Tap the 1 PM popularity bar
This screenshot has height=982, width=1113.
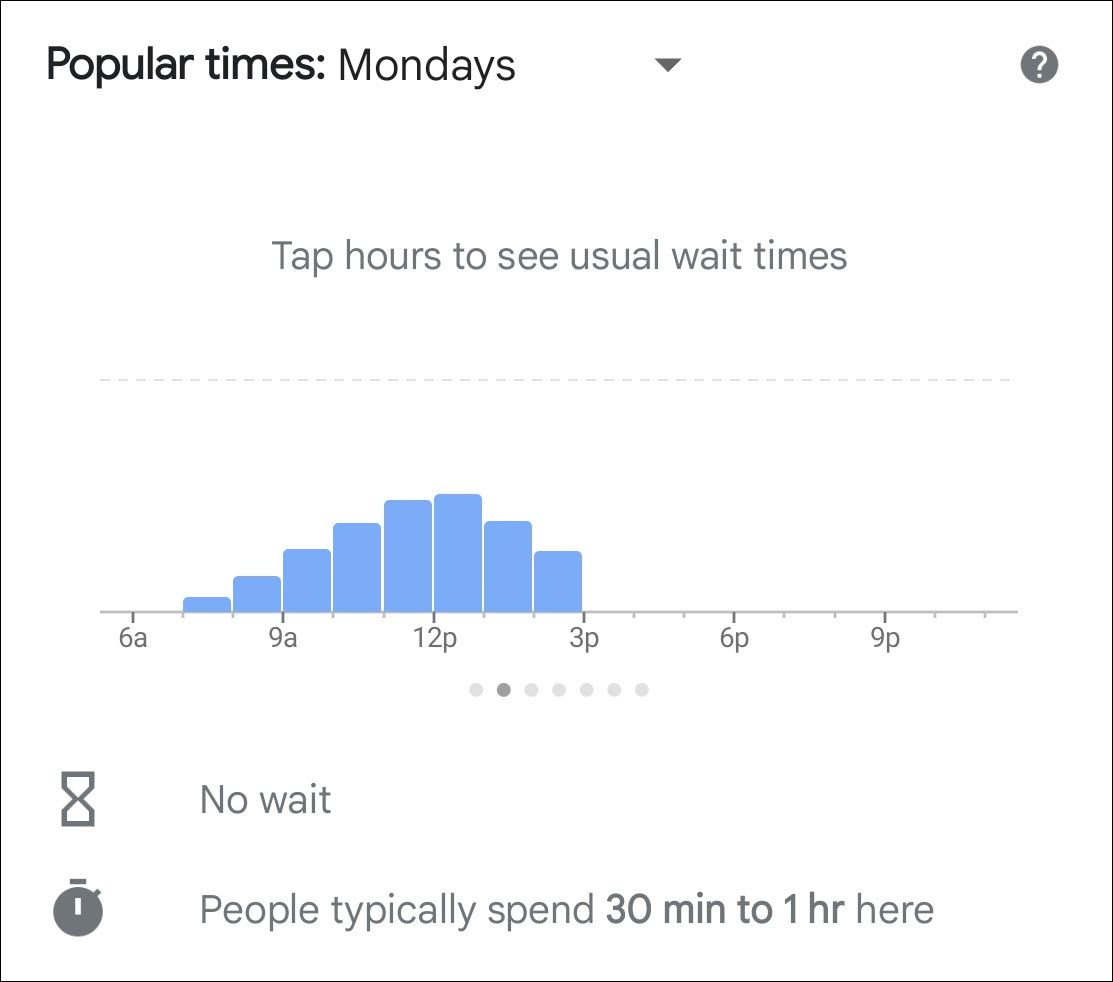coord(508,566)
